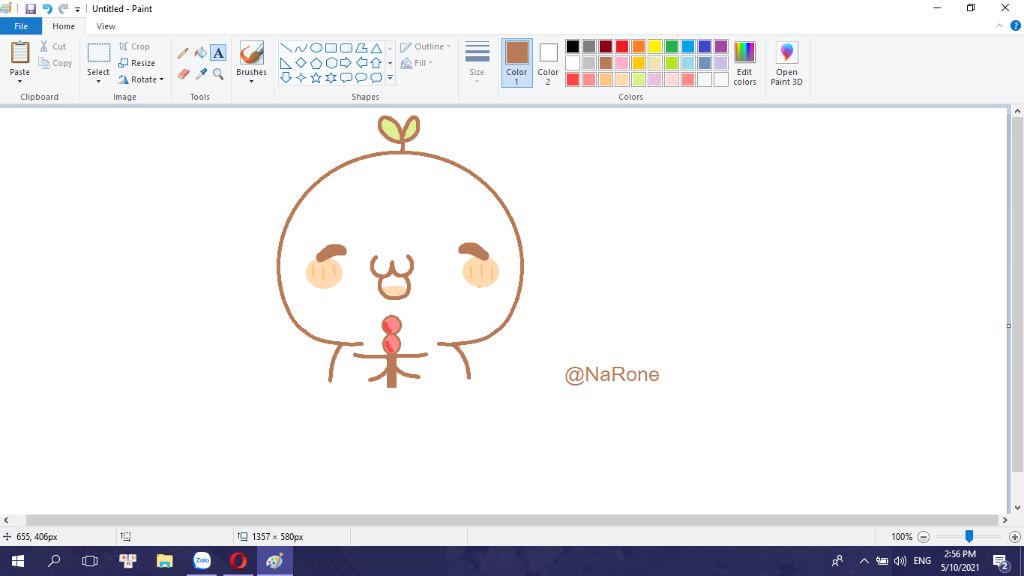The image size is (1024, 576).
Task: Select the Text tool
Action: click(218, 53)
